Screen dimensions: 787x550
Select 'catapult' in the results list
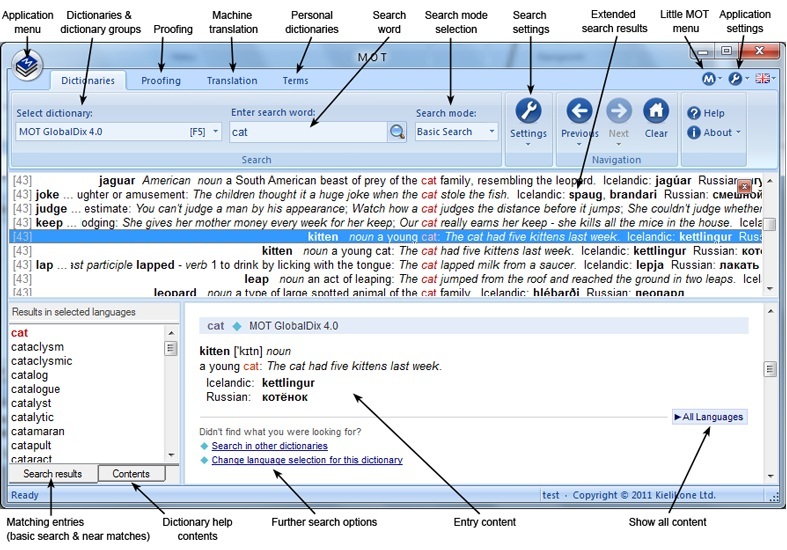[x=31, y=445]
